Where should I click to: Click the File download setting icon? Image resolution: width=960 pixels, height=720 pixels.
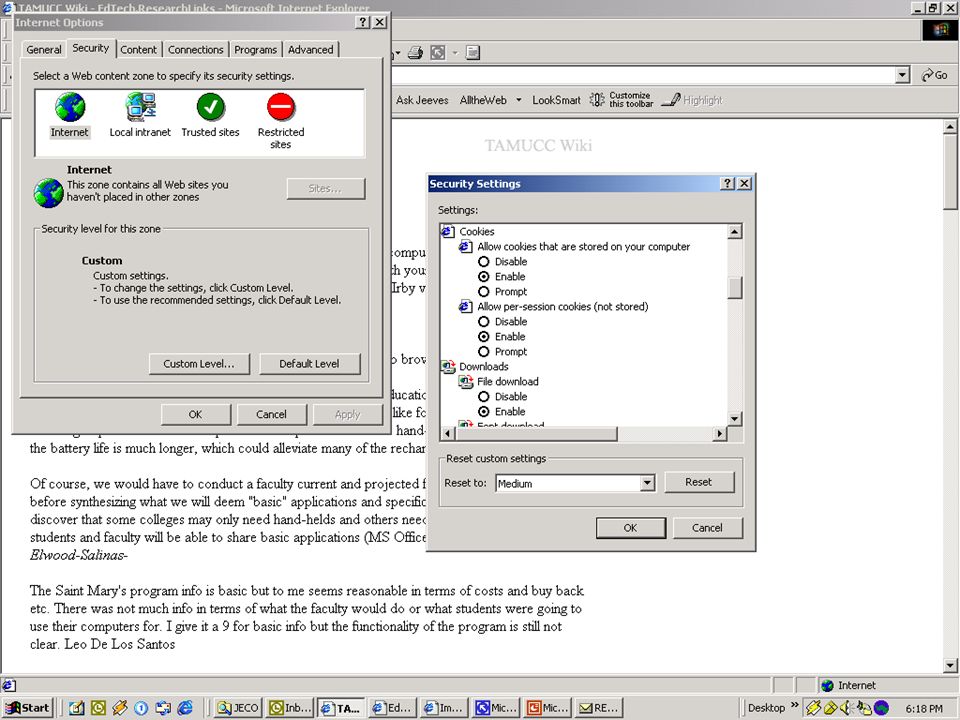point(466,381)
